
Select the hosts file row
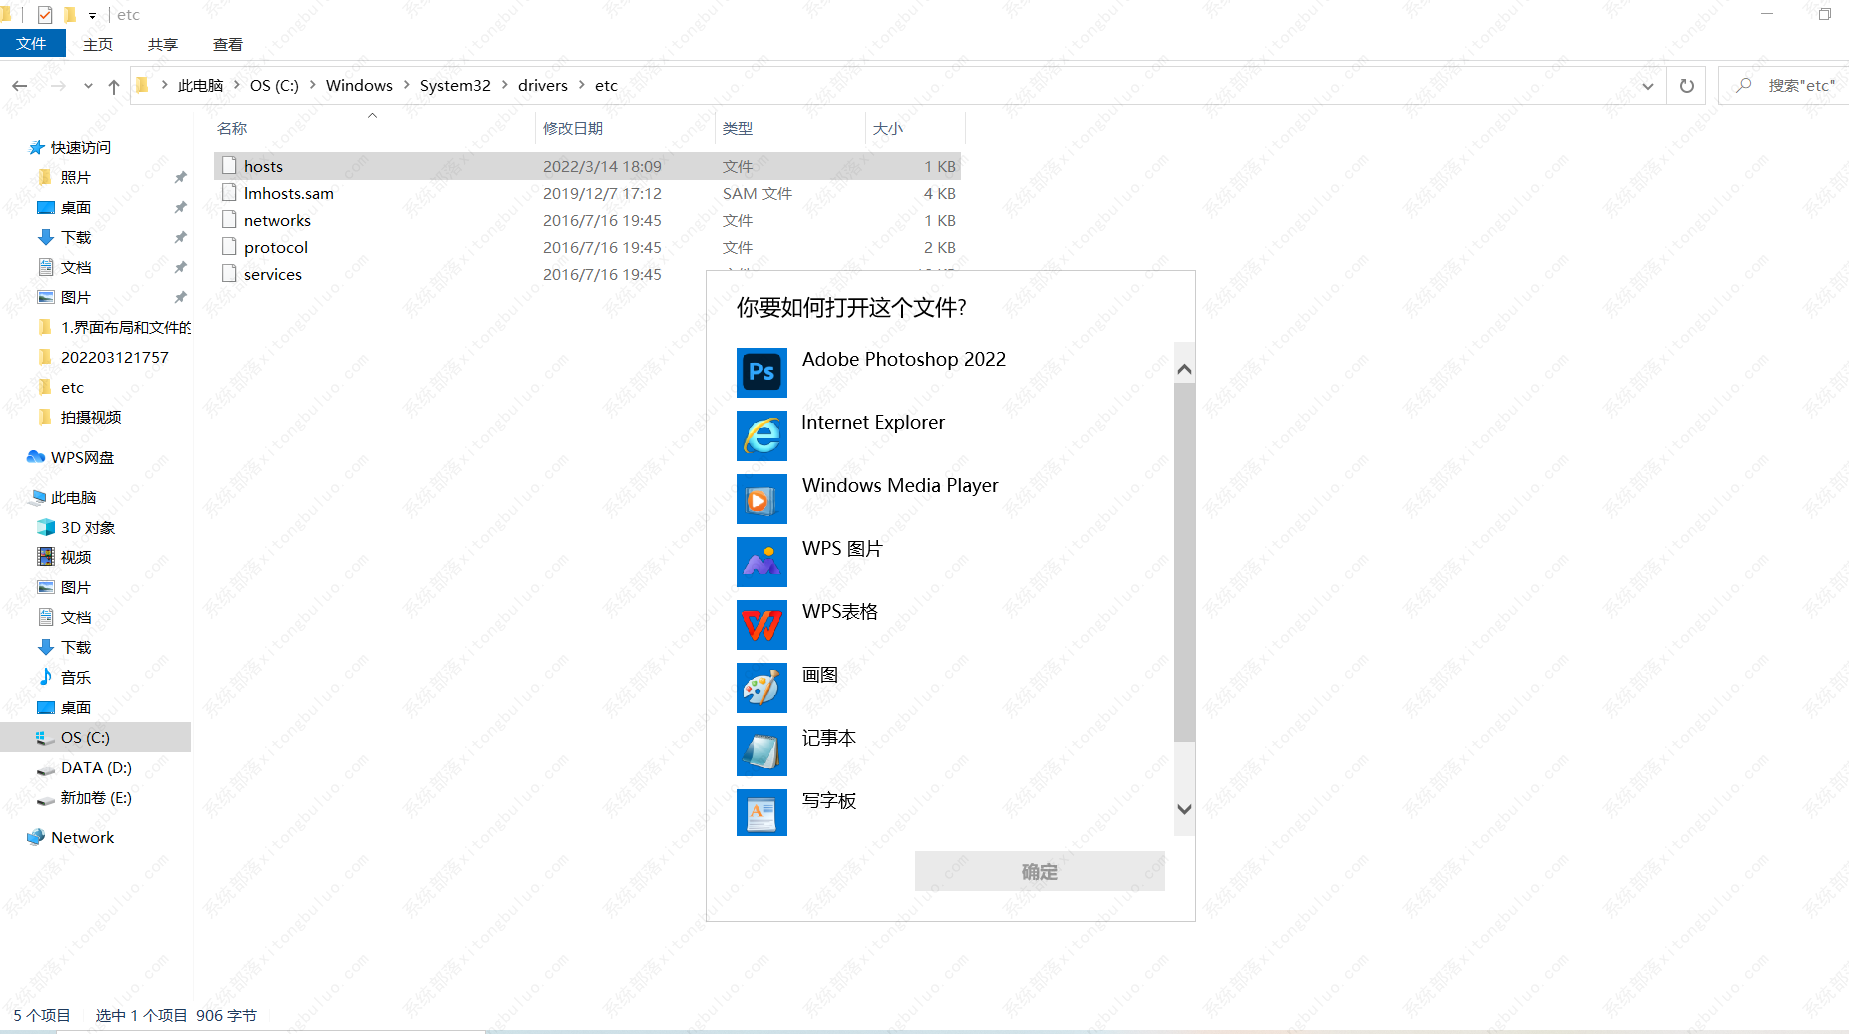pos(588,166)
